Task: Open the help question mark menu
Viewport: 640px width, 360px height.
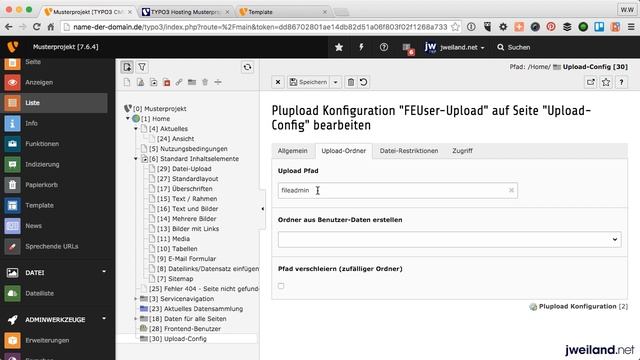Action: click(x=384, y=47)
